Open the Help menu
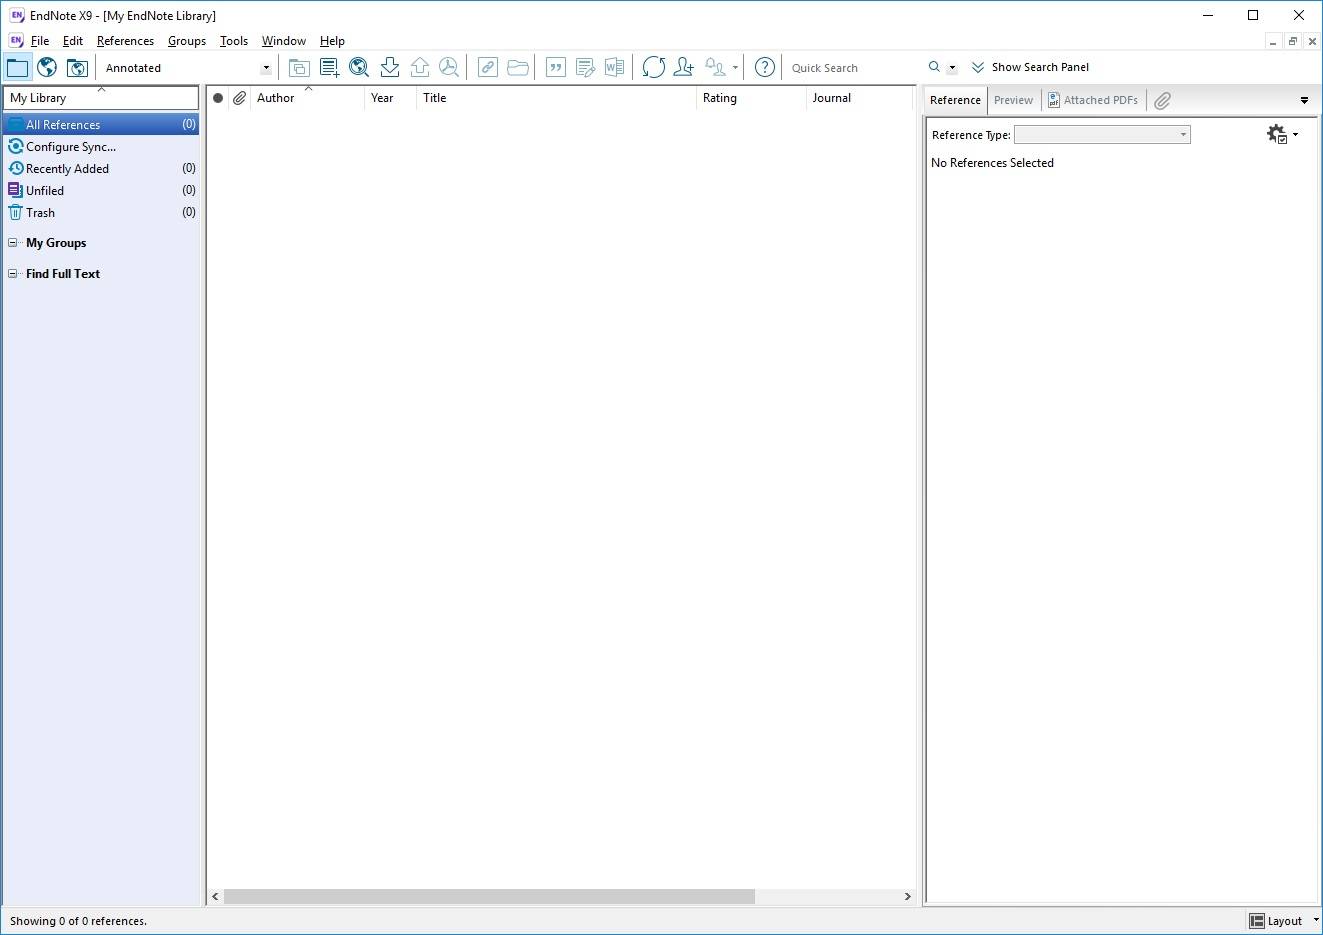 tap(332, 41)
